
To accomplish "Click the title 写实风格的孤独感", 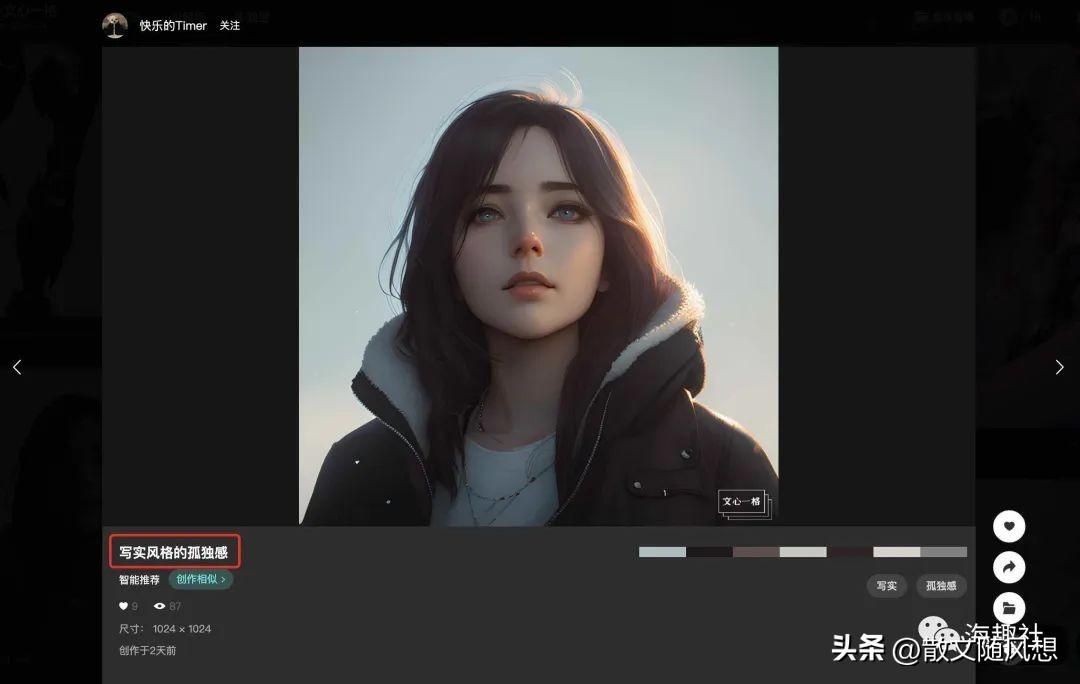I will [x=174, y=552].
